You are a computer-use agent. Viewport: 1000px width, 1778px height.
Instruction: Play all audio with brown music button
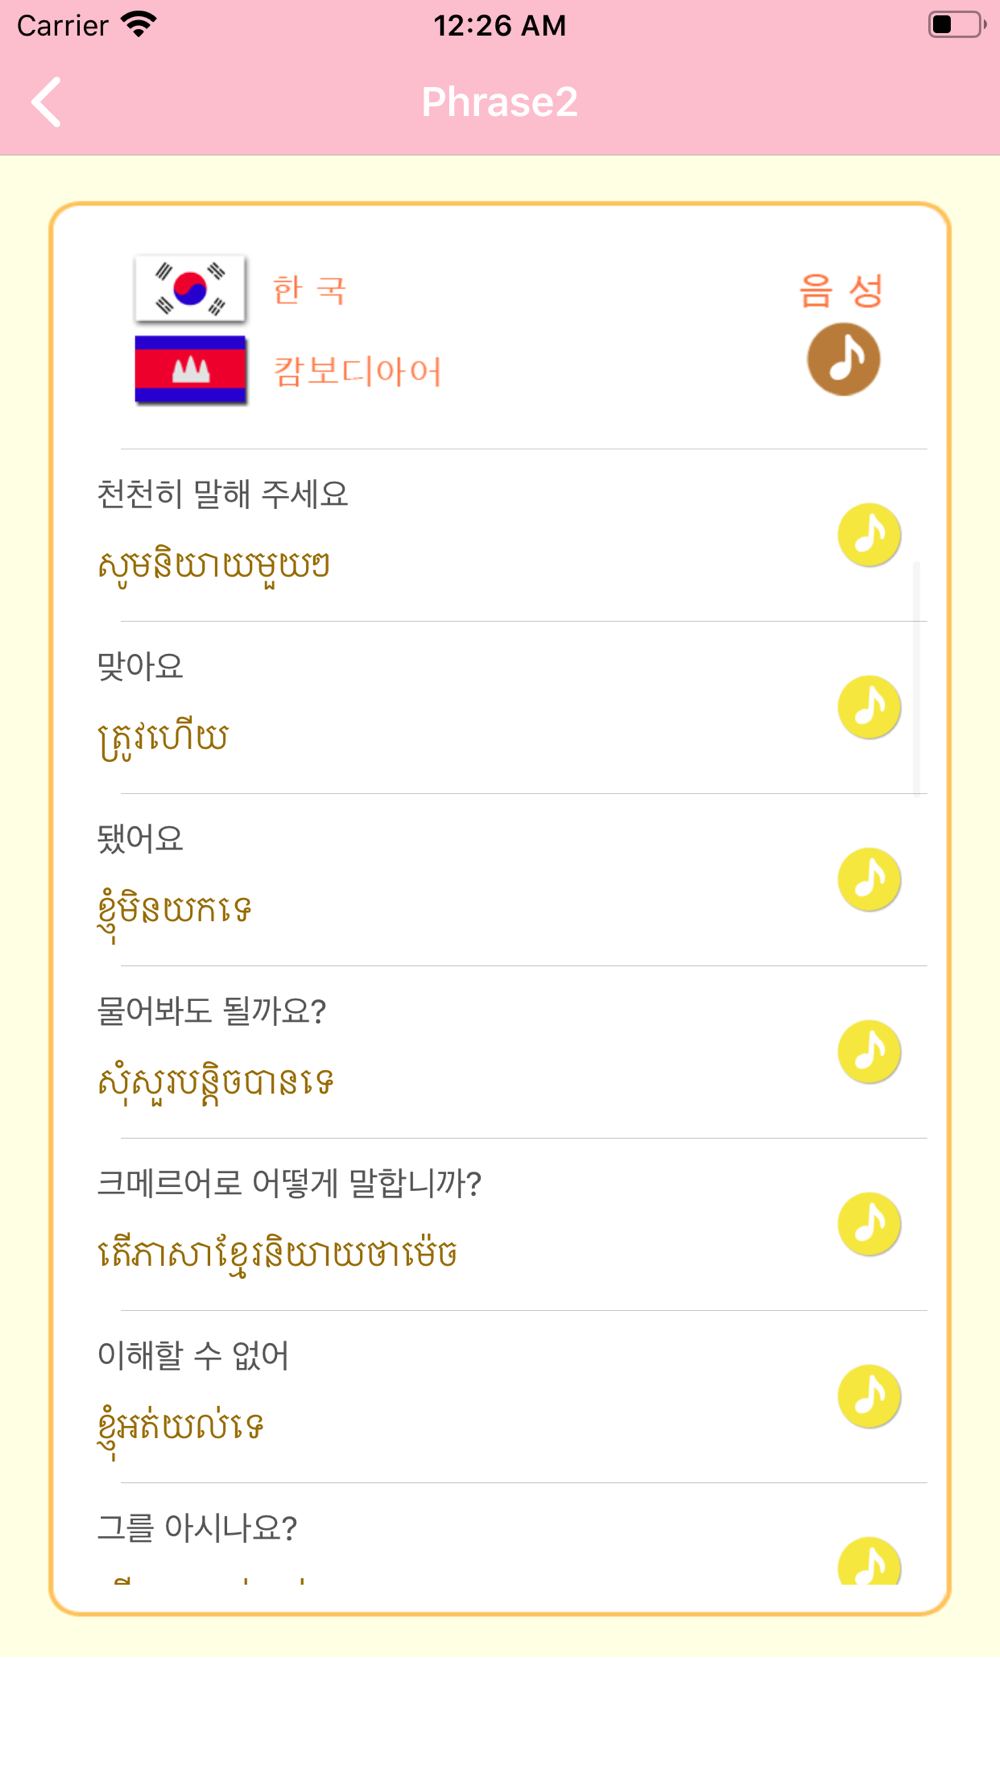point(843,359)
